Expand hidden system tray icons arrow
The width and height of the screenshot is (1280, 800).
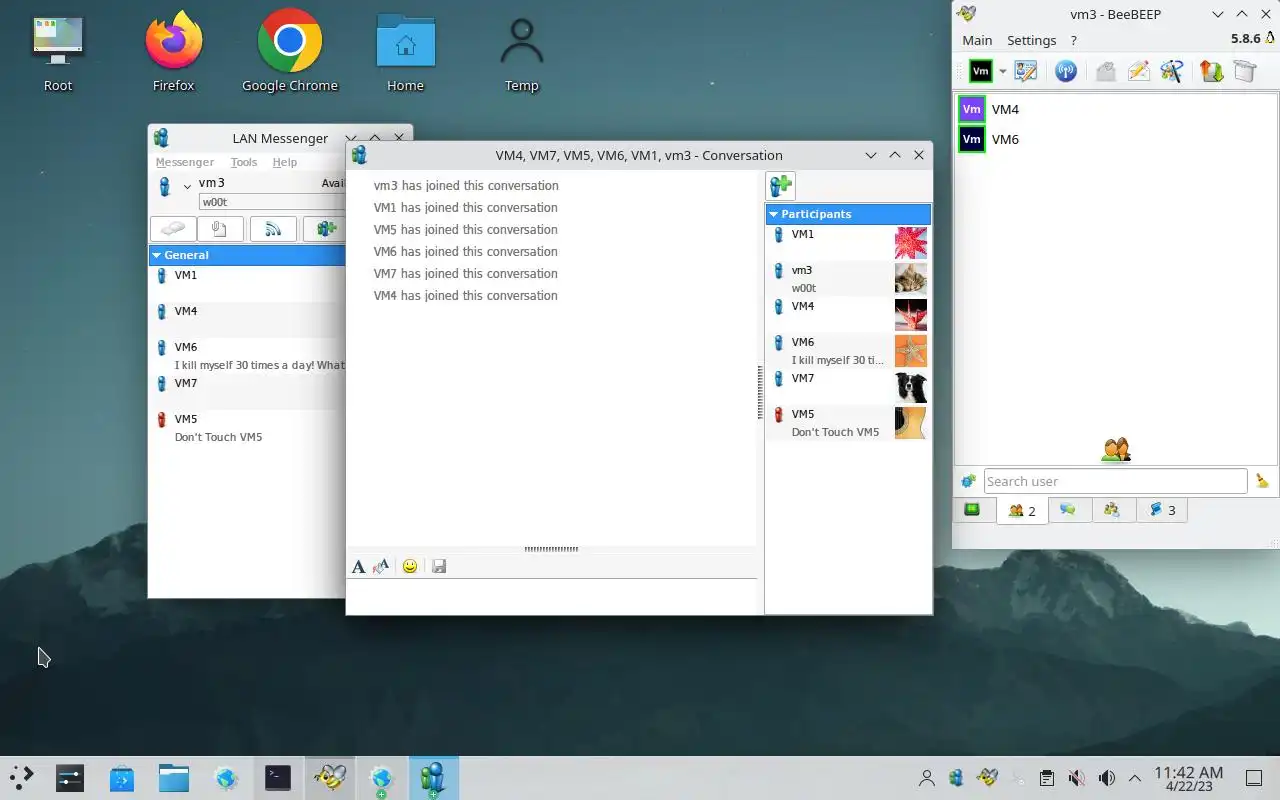click(x=1135, y=778)
